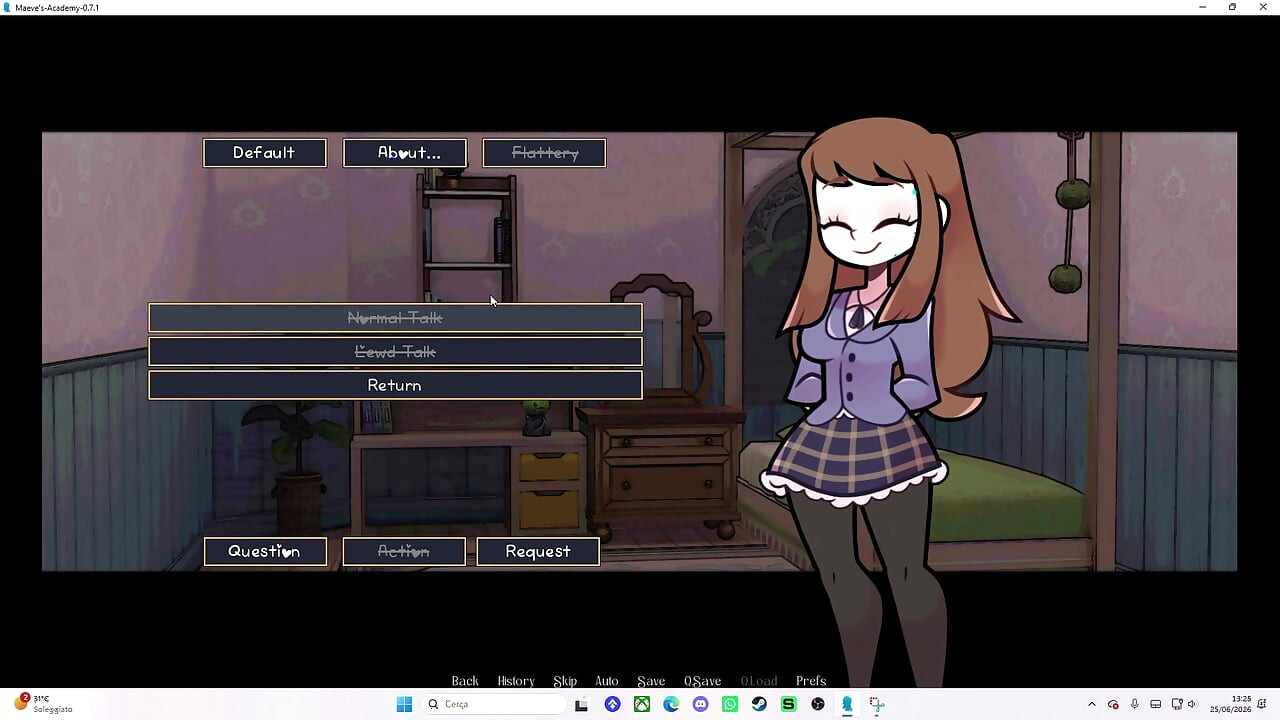Select the Lewd Talk choice
The image size is (1280, 720).
point(395,352)
